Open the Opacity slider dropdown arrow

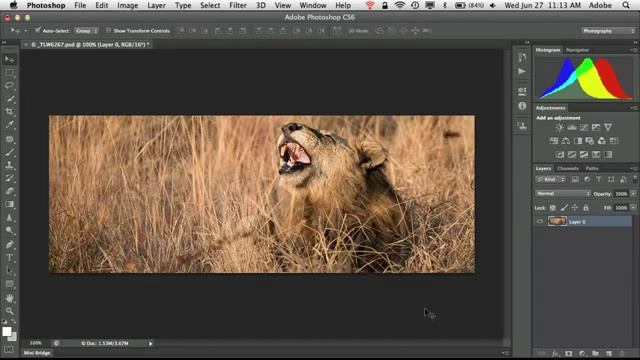[633, 193]
